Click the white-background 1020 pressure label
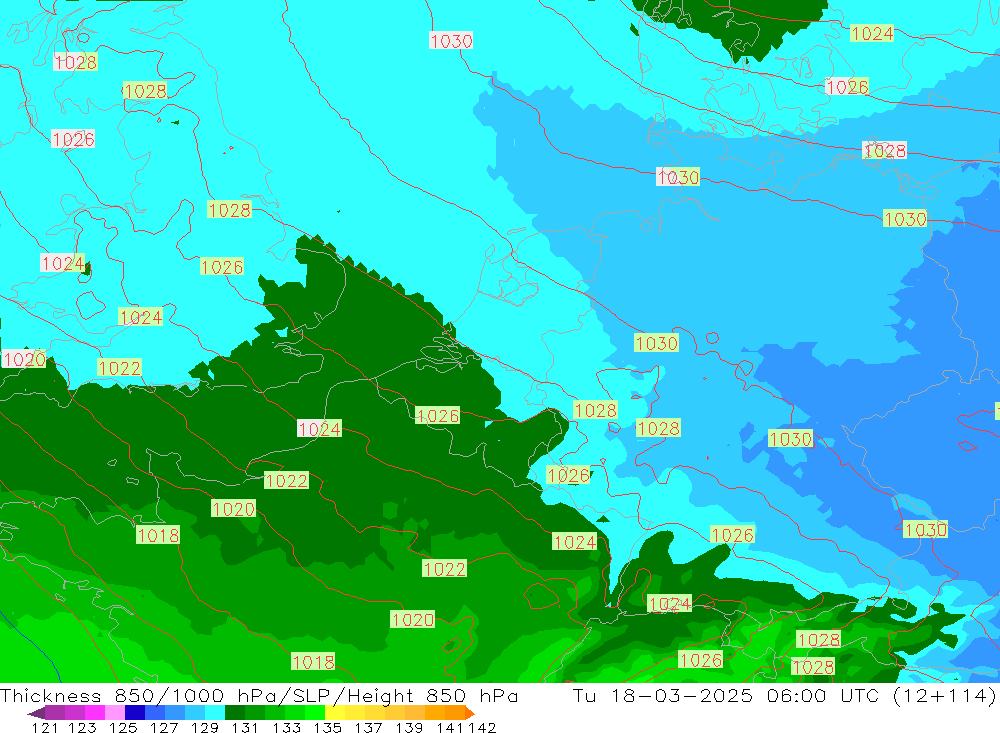This screenshot has height=733, width=1000. pos(24,359)
